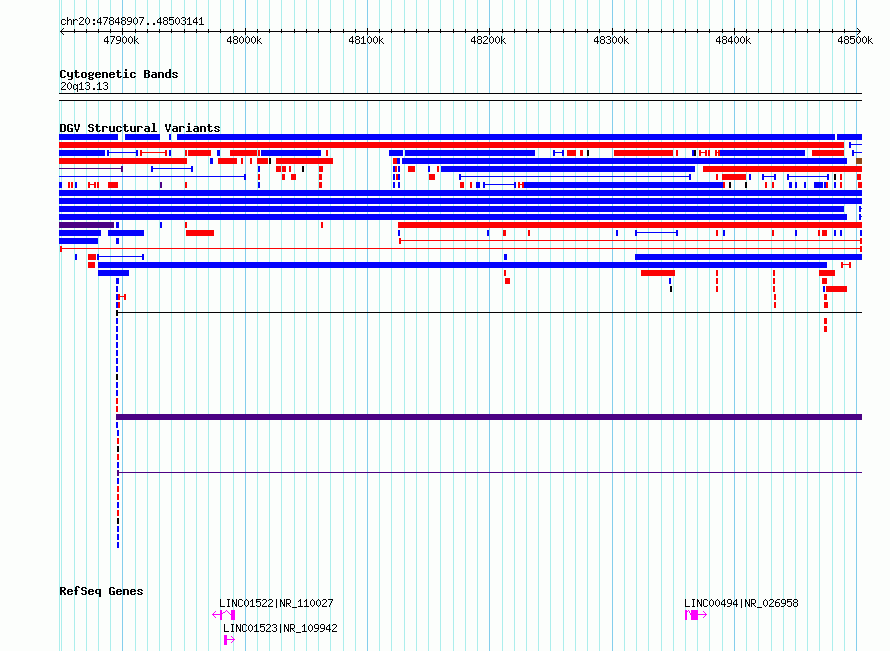This screenshot has width=890, height=651.
Task: Click the 20q13.13 cytogenetic band bar
Action: pos(460,97)
